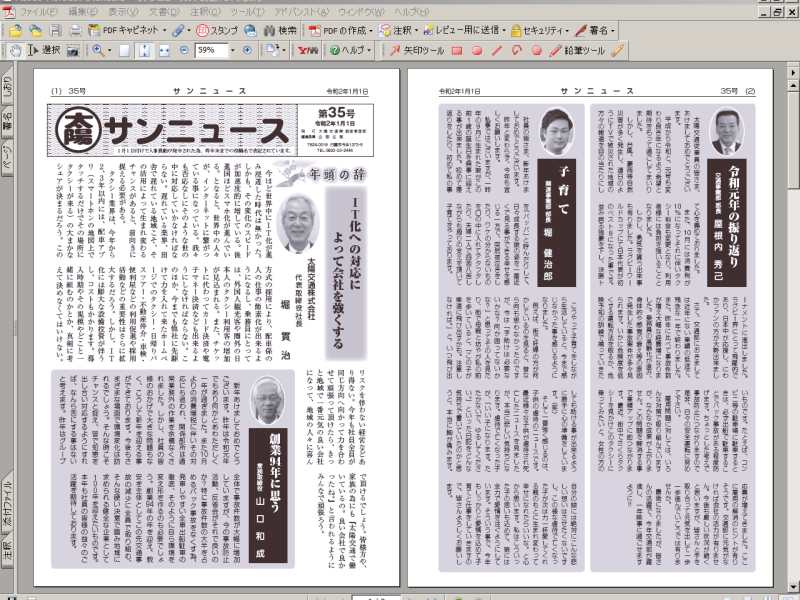
Task: Select the red Rectangle drawing tool
Action: (x=457, y=50)
